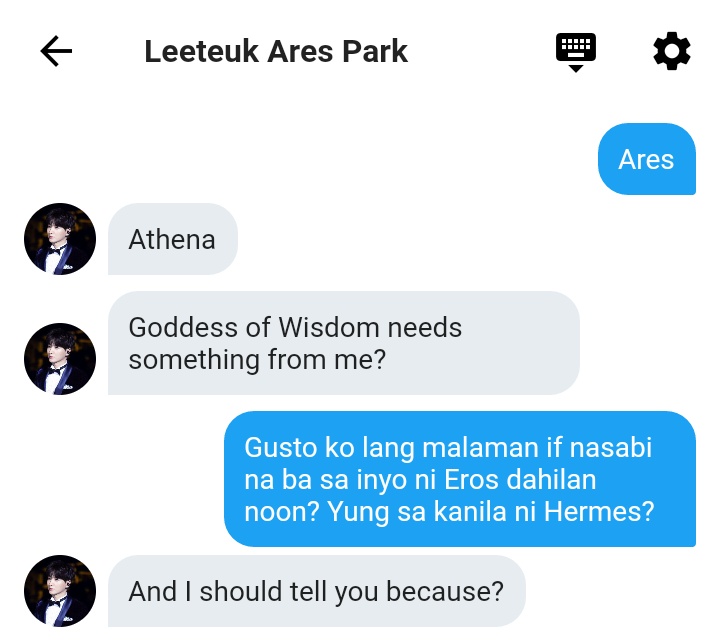Select the blue "Gusto ko lang malaman" message
The image size is (719, 640).
(460, 479)
